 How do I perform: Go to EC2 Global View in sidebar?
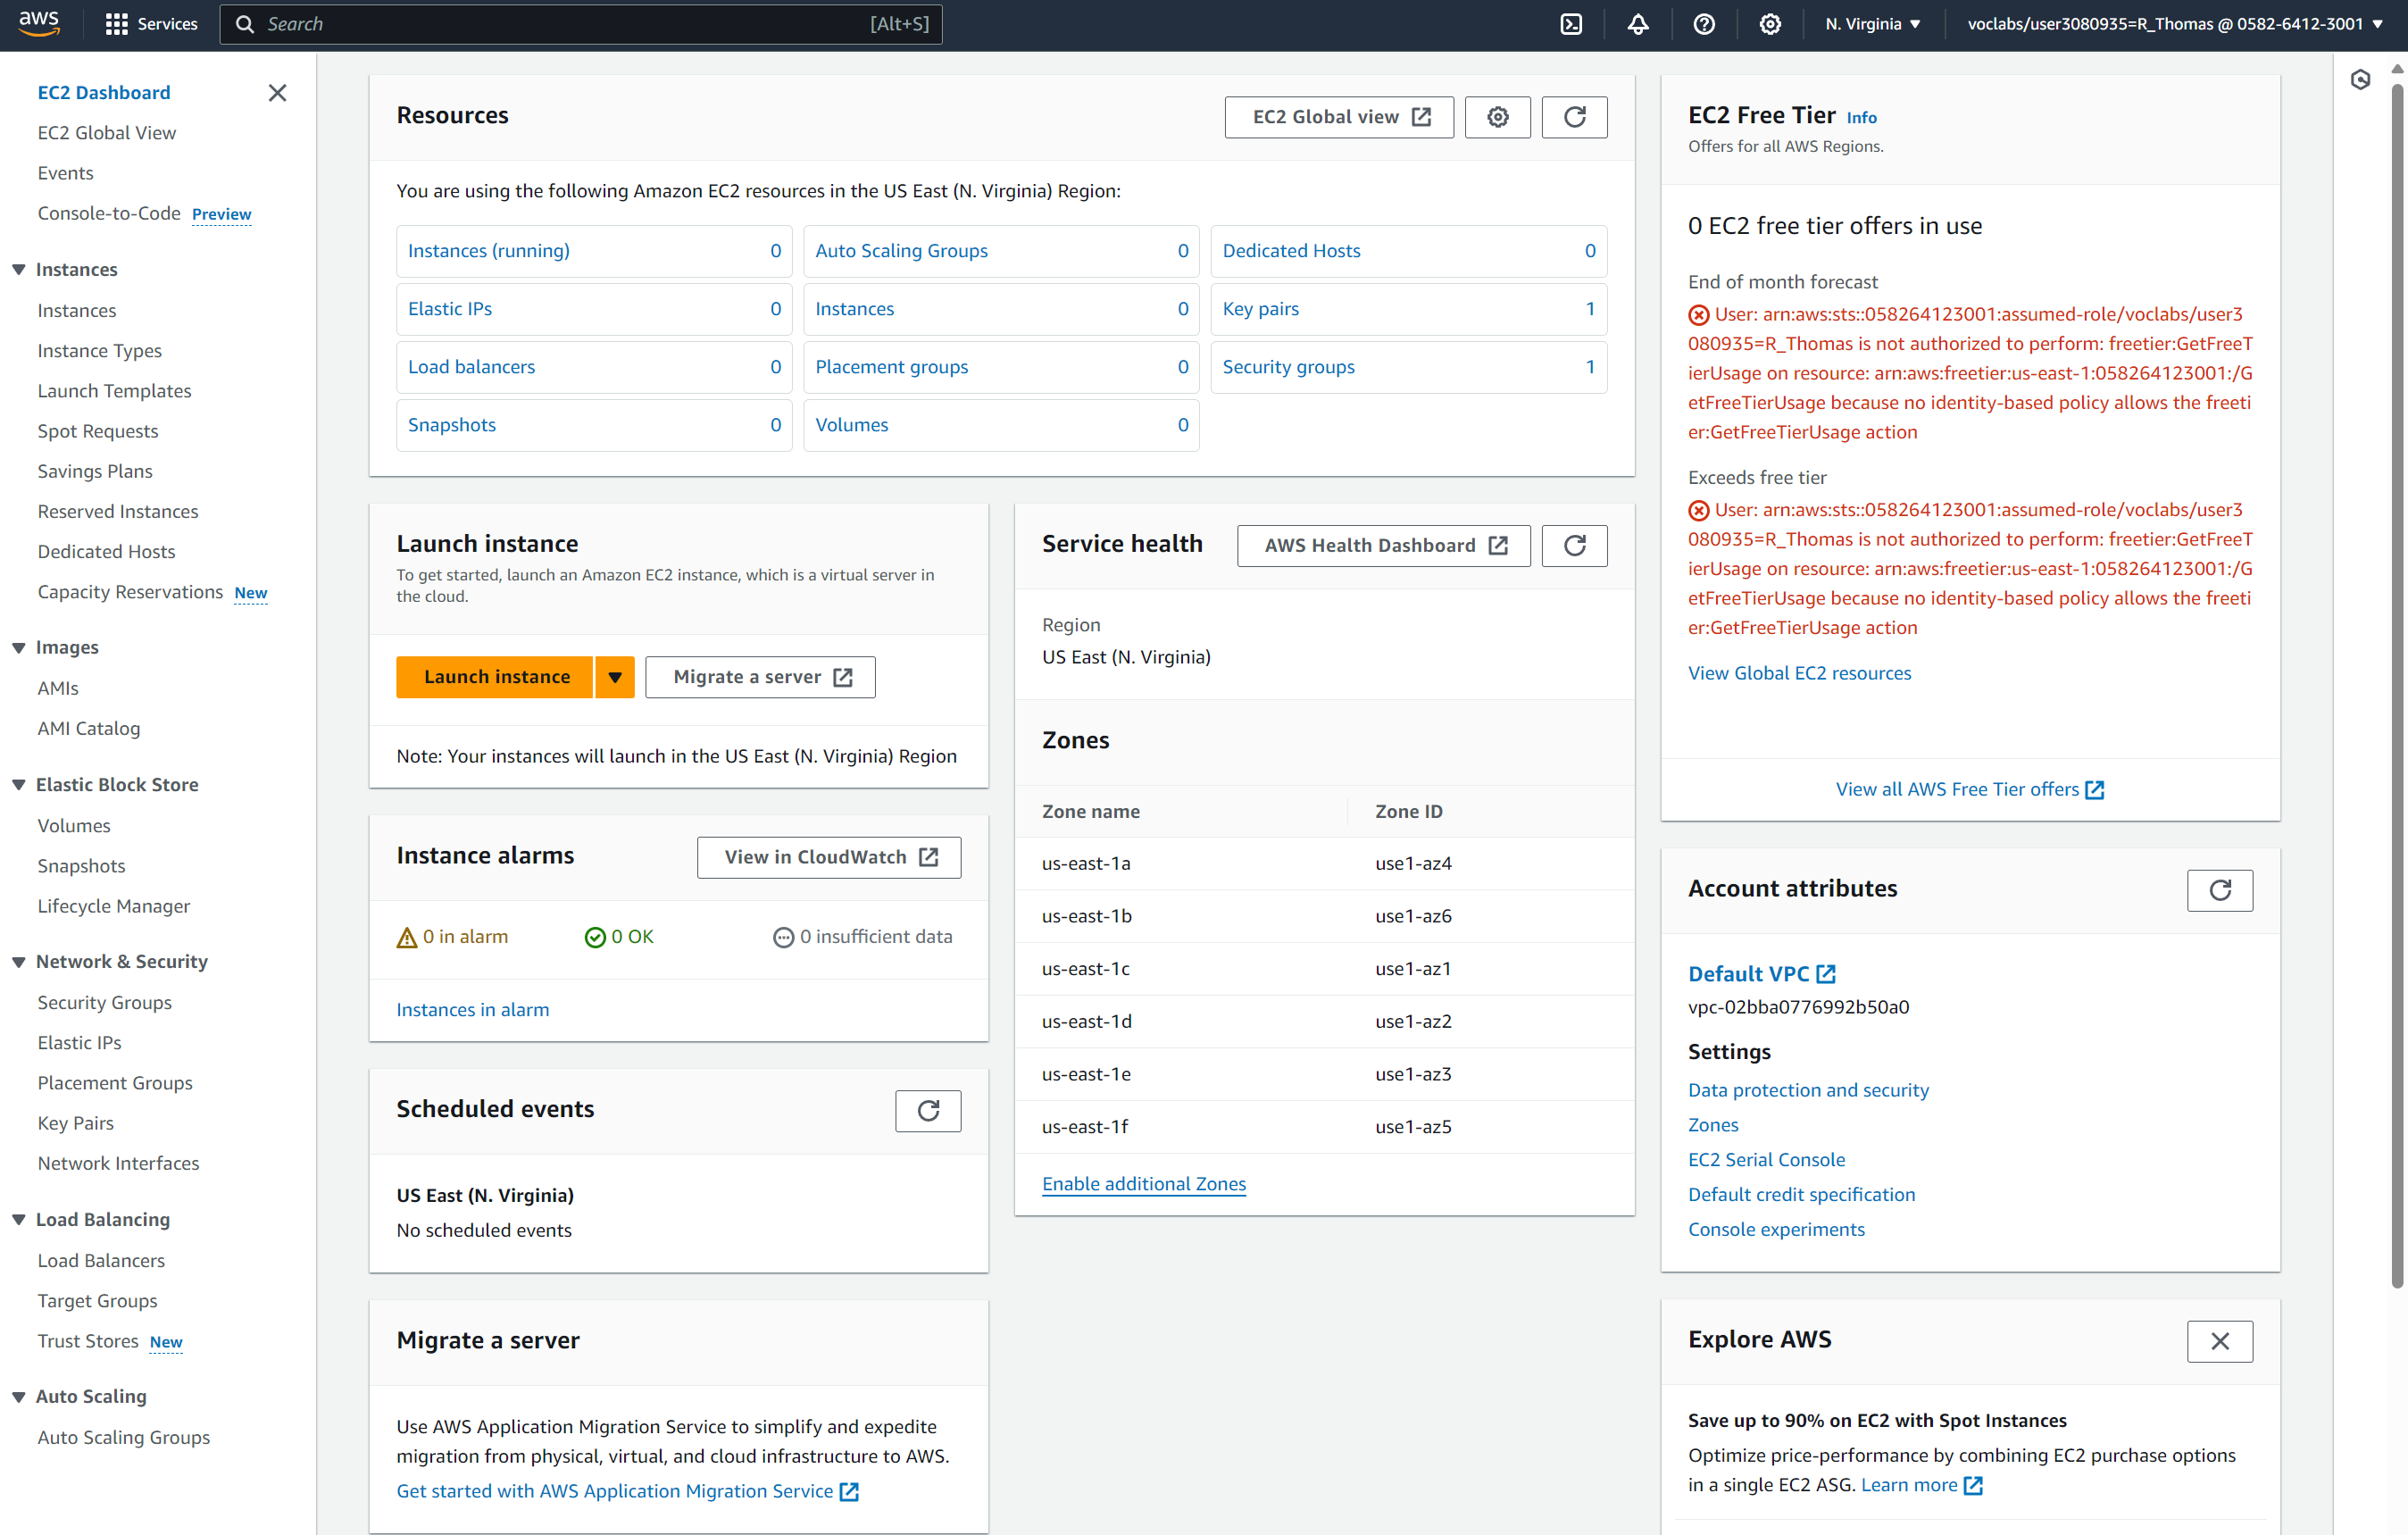107,133
